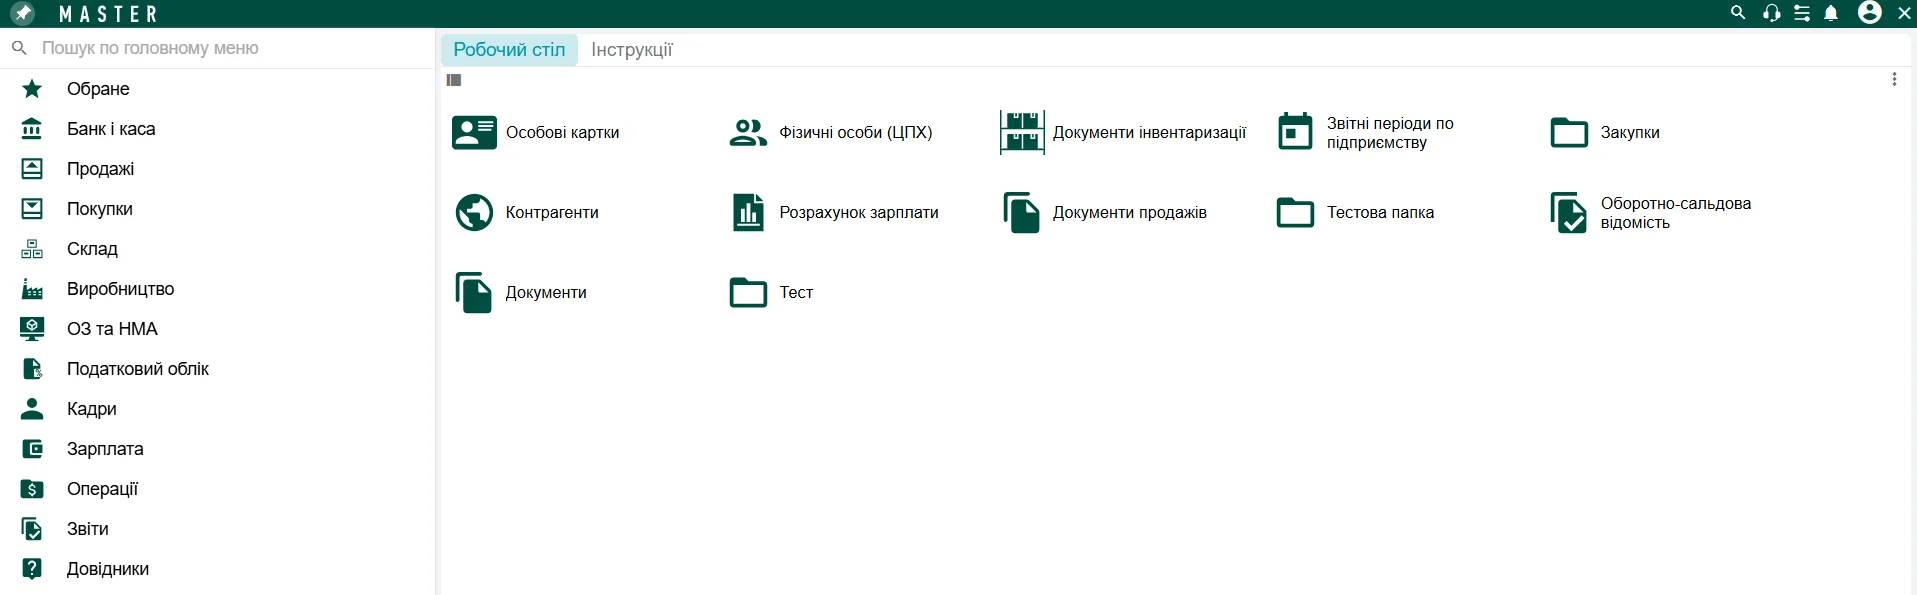Open the settings sliders icon in header

click(x=1801, y=13)
